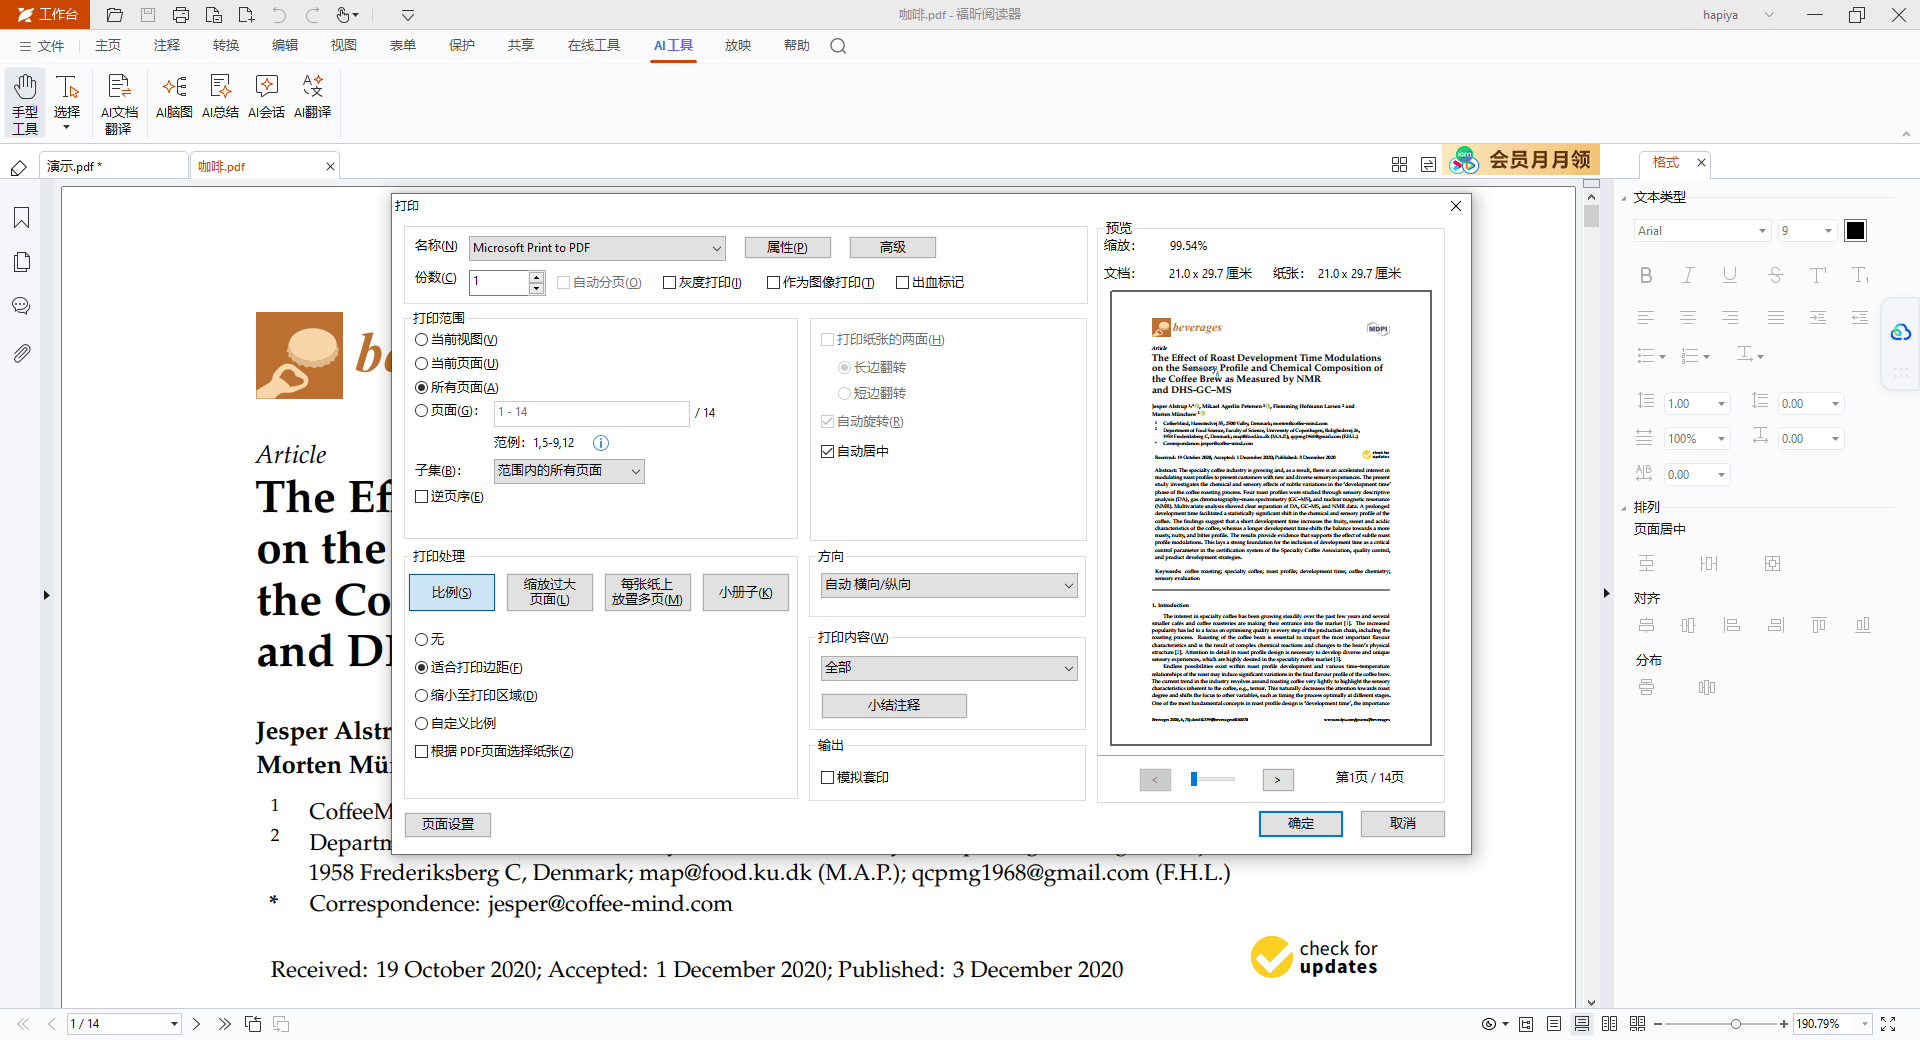Image resolution: width=1920 pixels, height=1040 pixels.
Task: Click the 属性 (Properties) button
Action: 790,248
